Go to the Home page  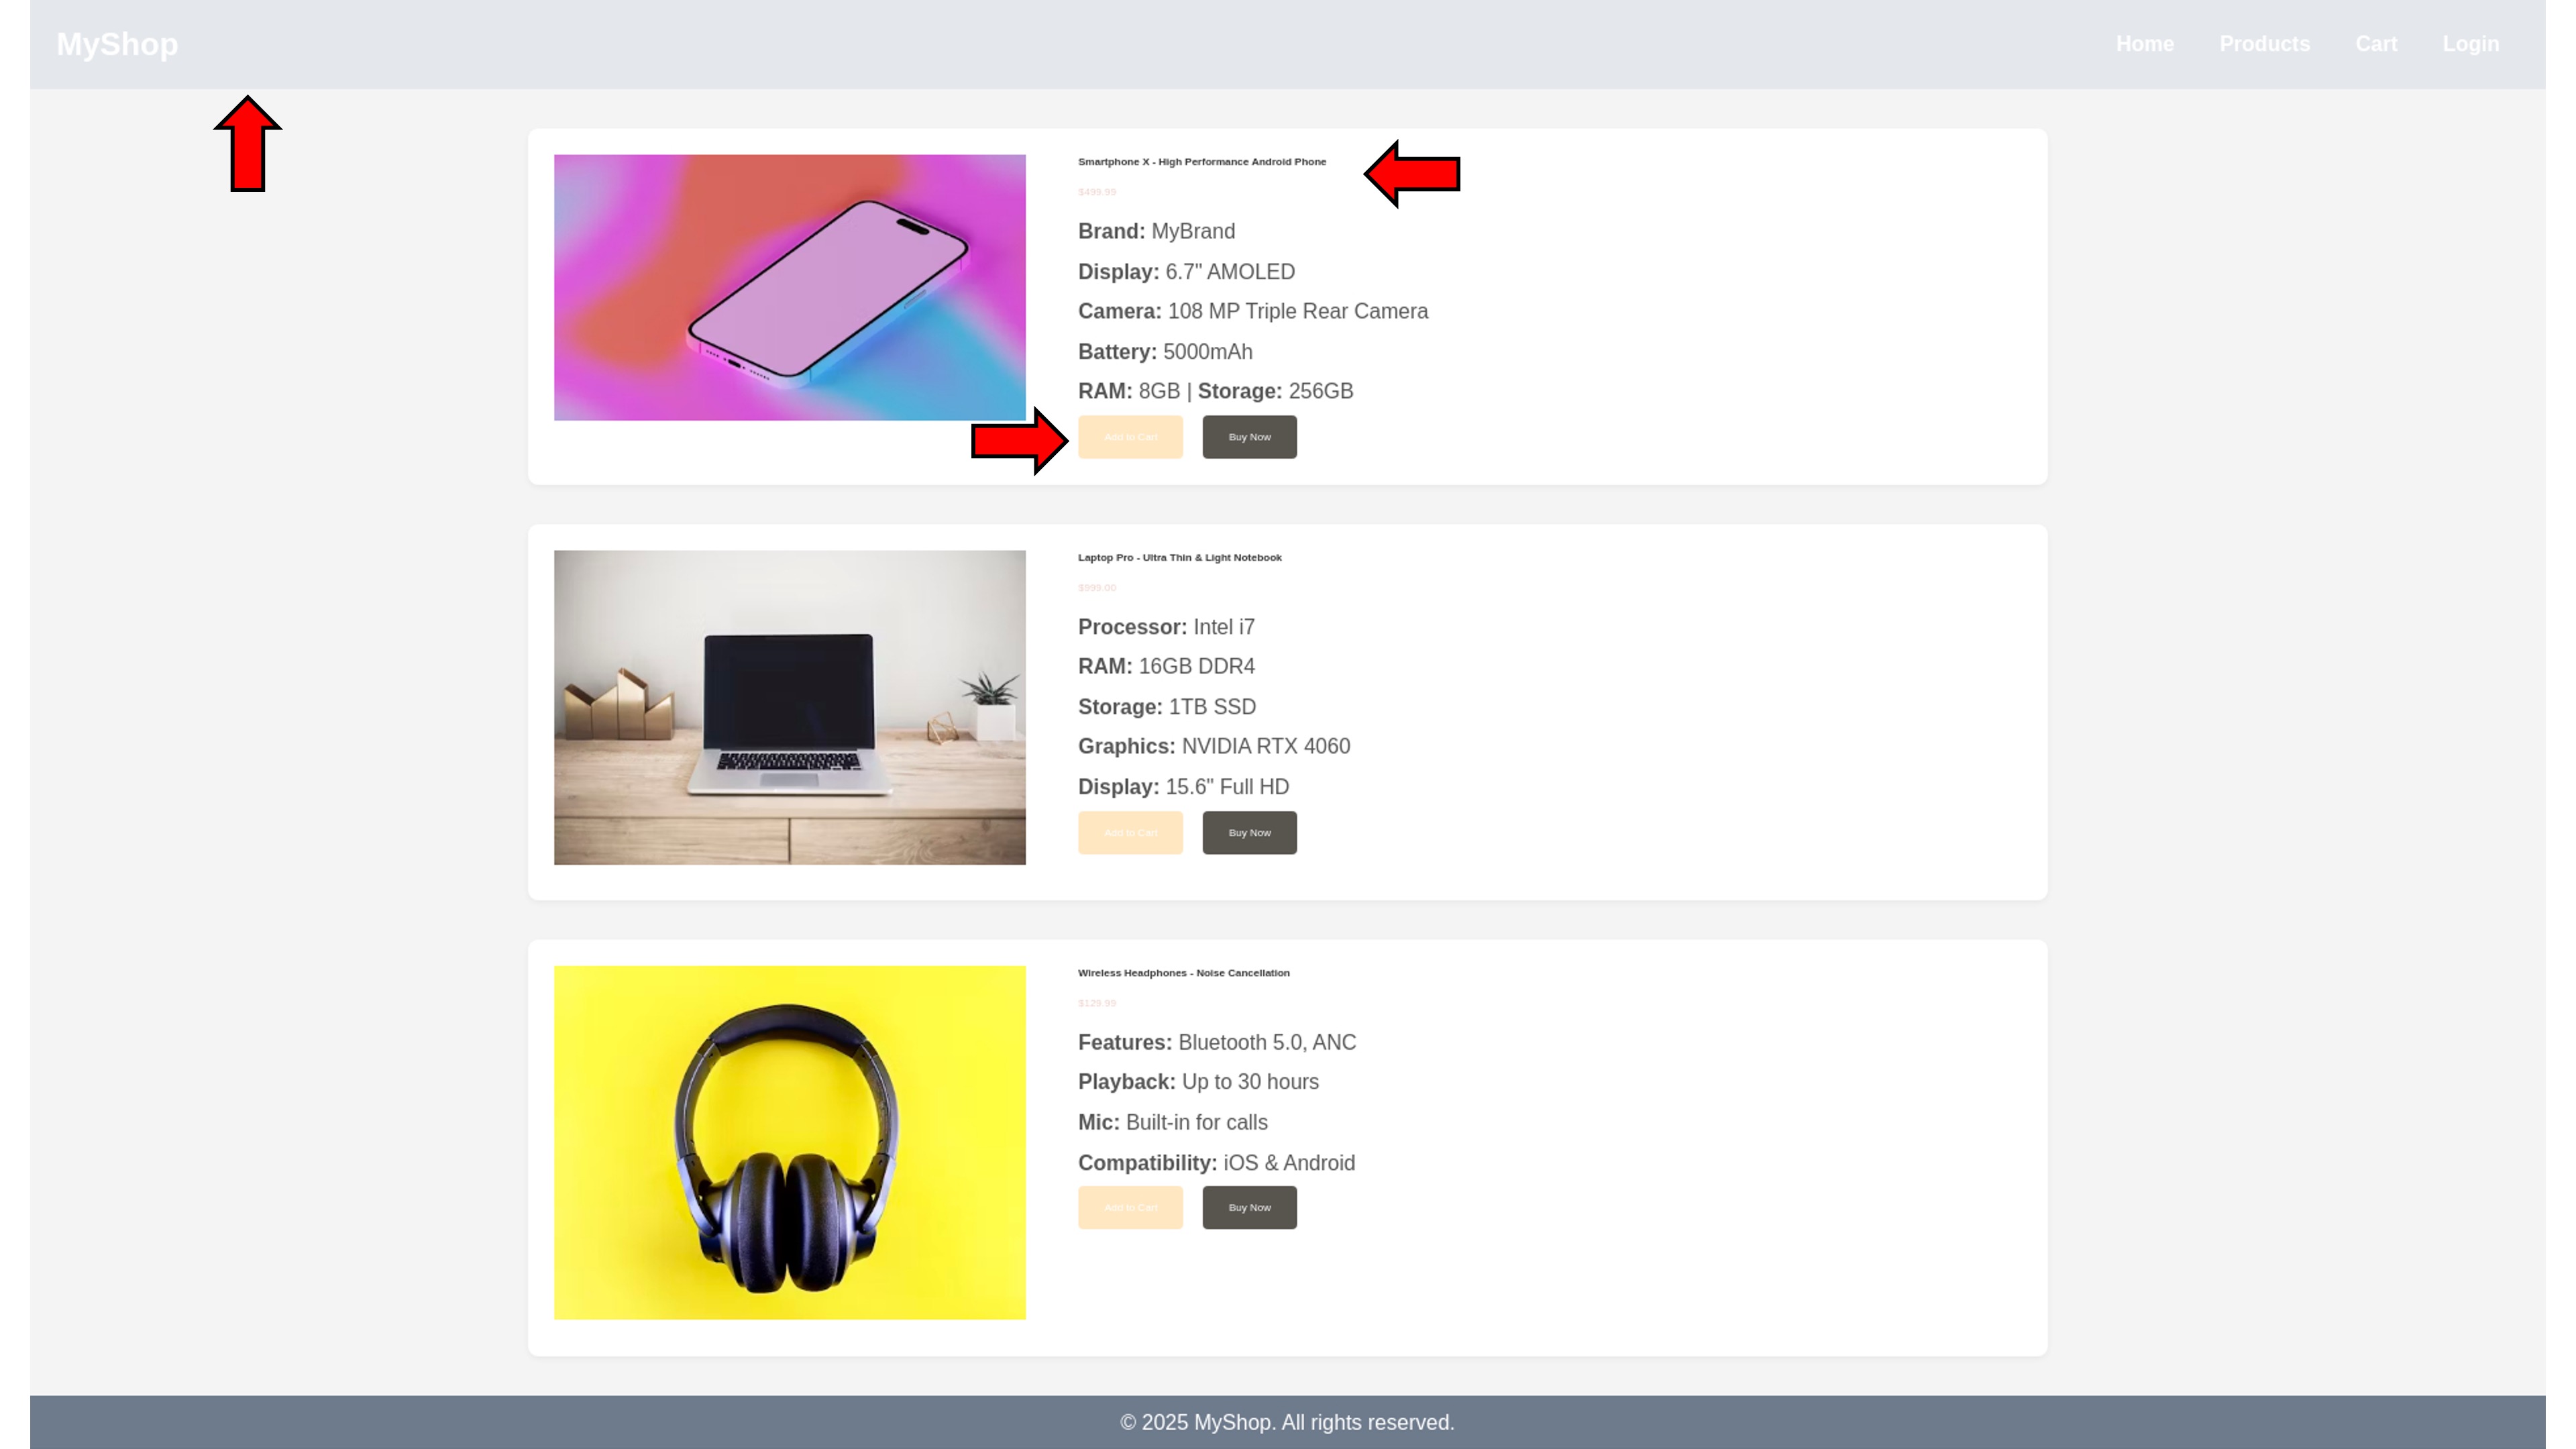[x=2144, y=44]
